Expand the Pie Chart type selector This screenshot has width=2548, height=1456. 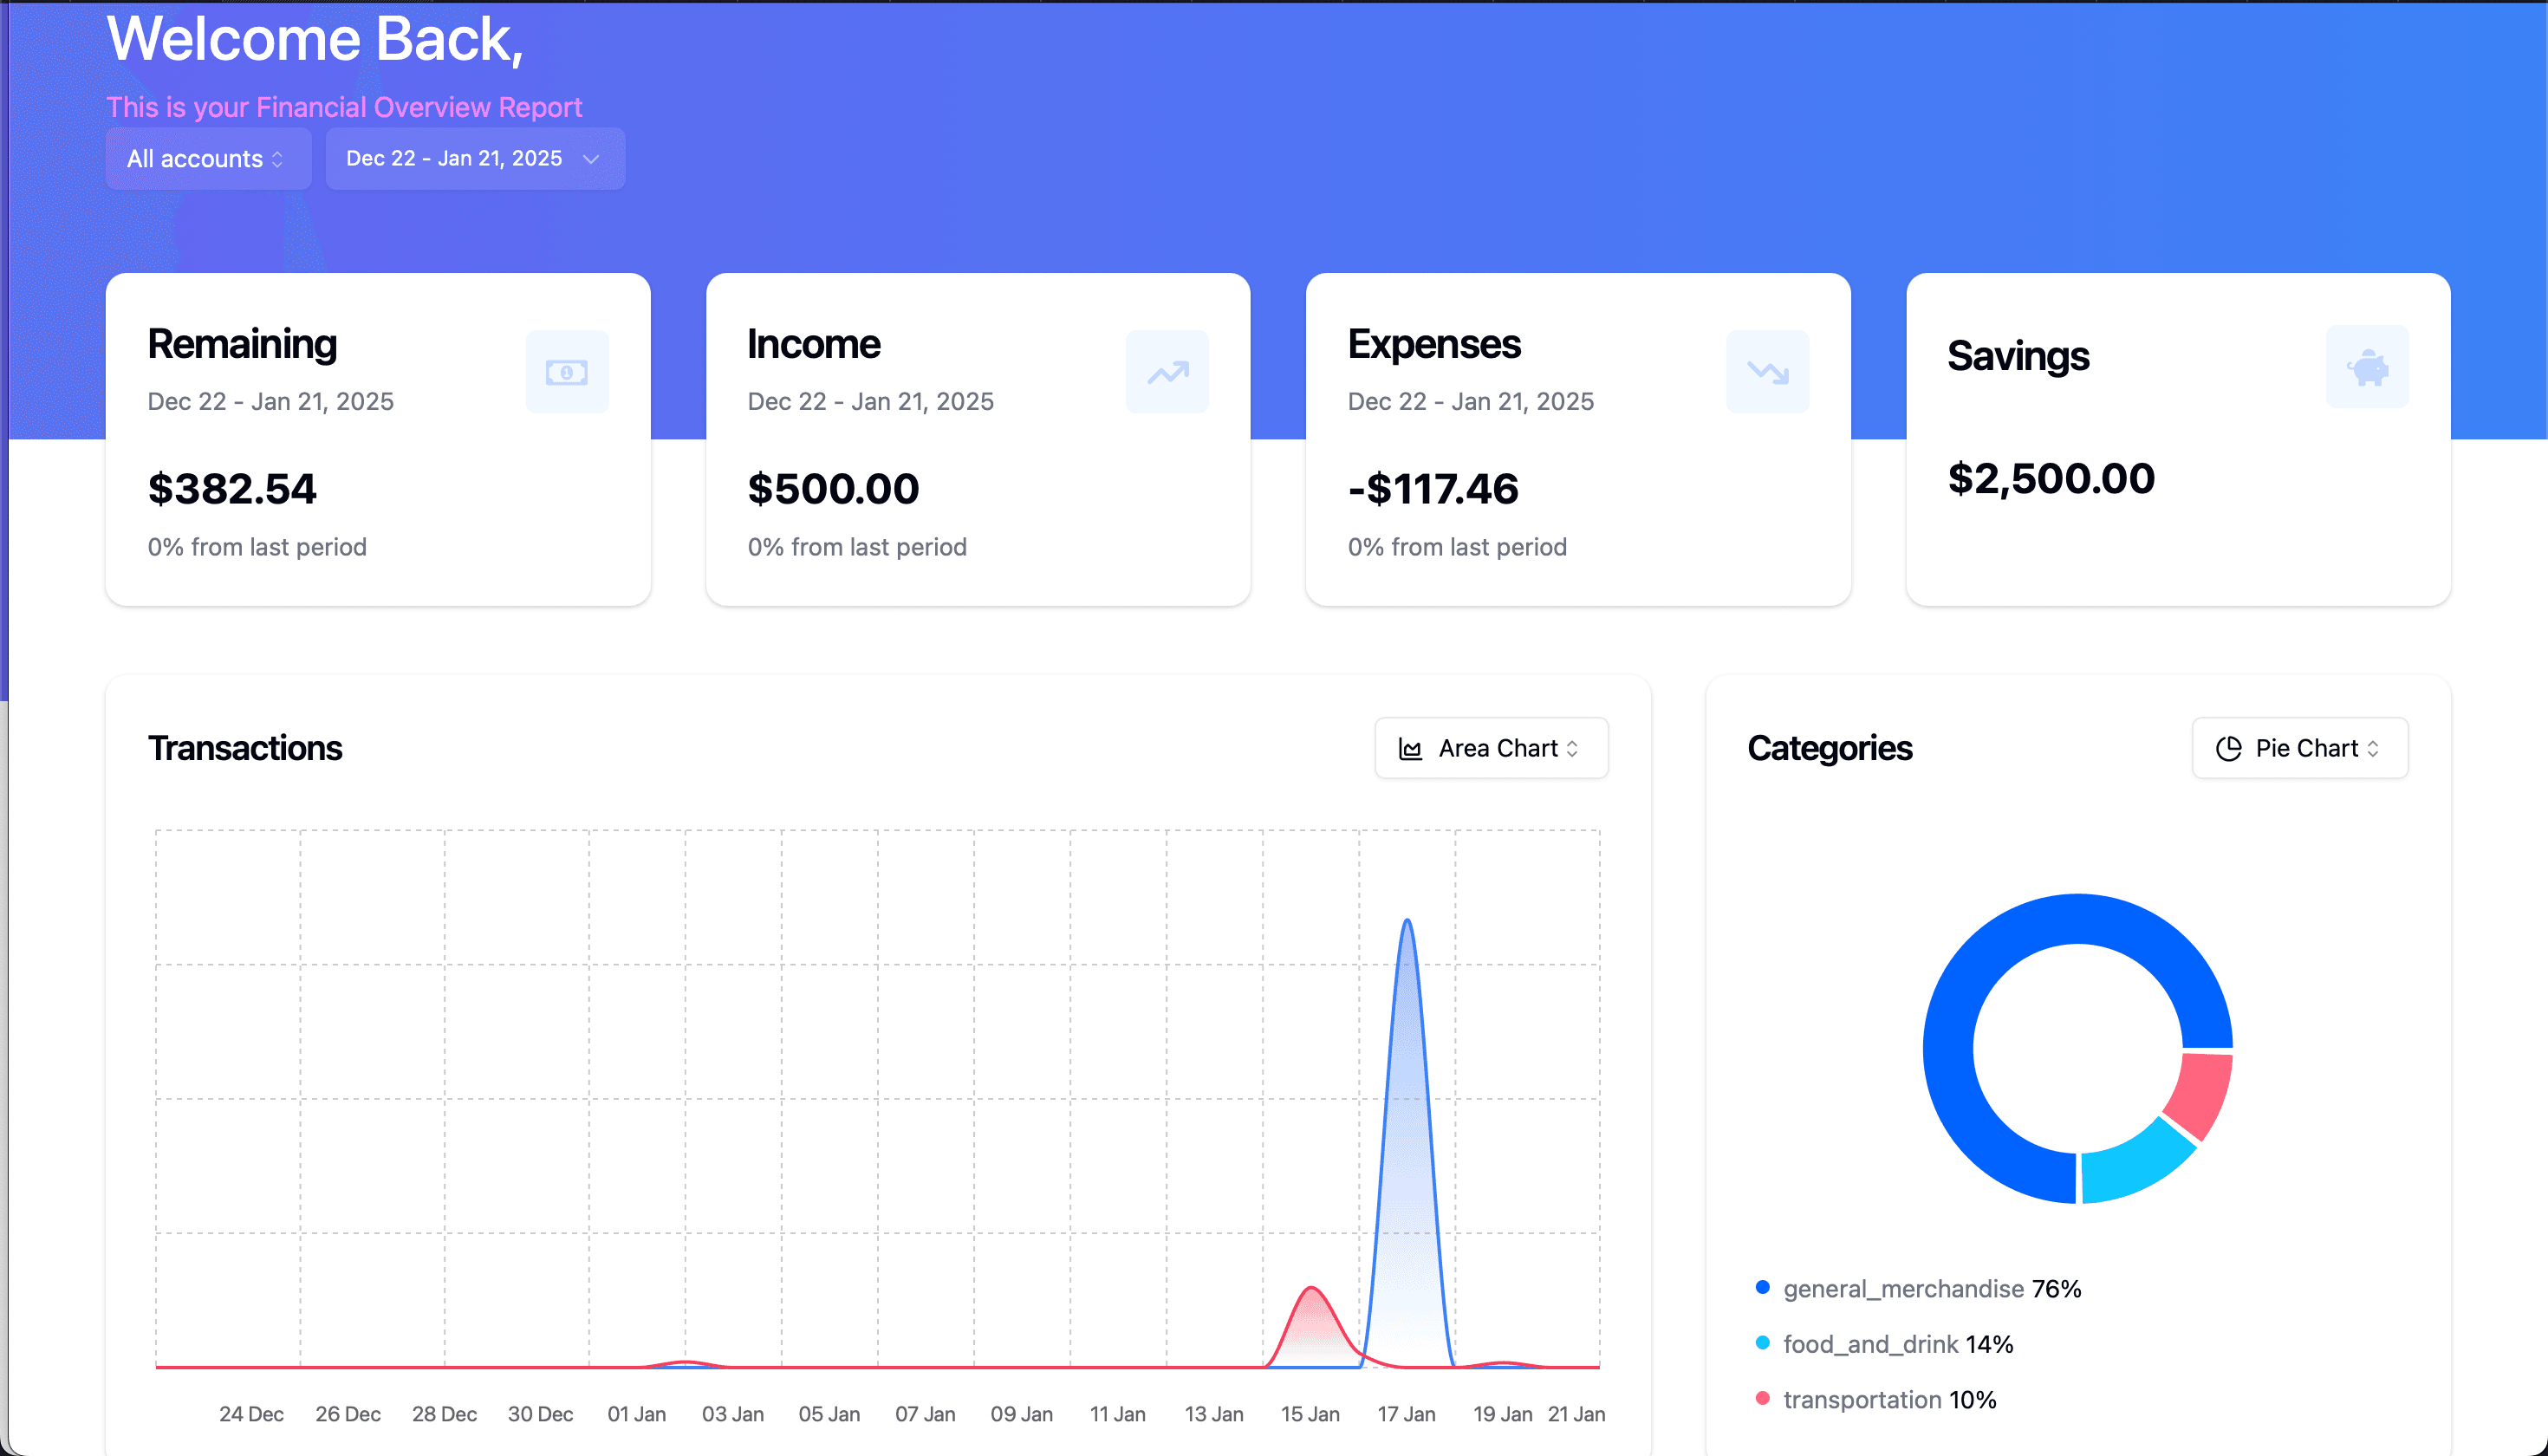point(2300,747)
